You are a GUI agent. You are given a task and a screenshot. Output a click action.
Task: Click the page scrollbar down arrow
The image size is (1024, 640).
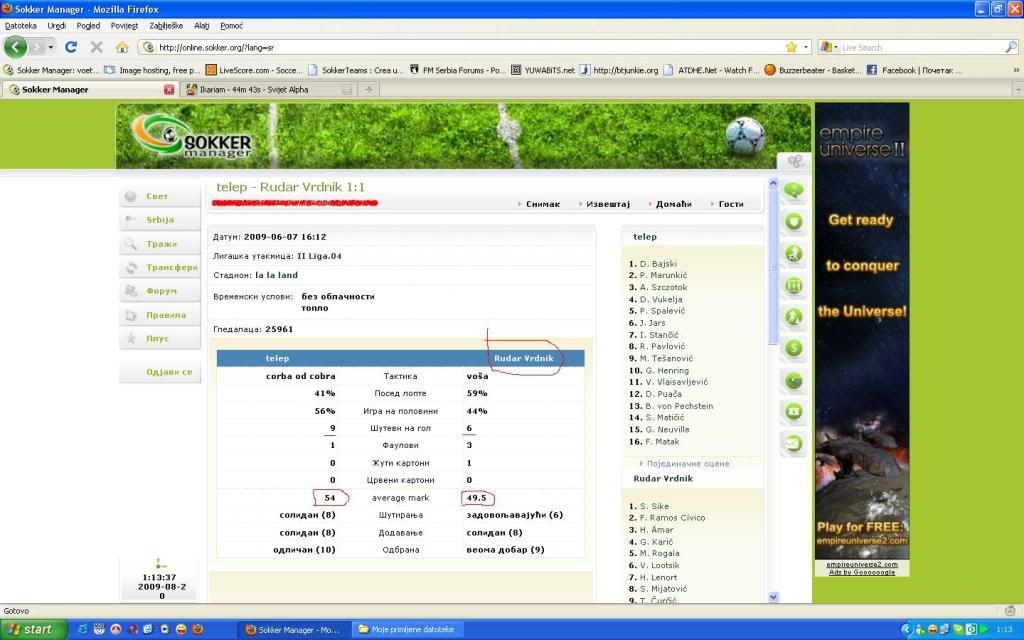click(x=774, y=596)
